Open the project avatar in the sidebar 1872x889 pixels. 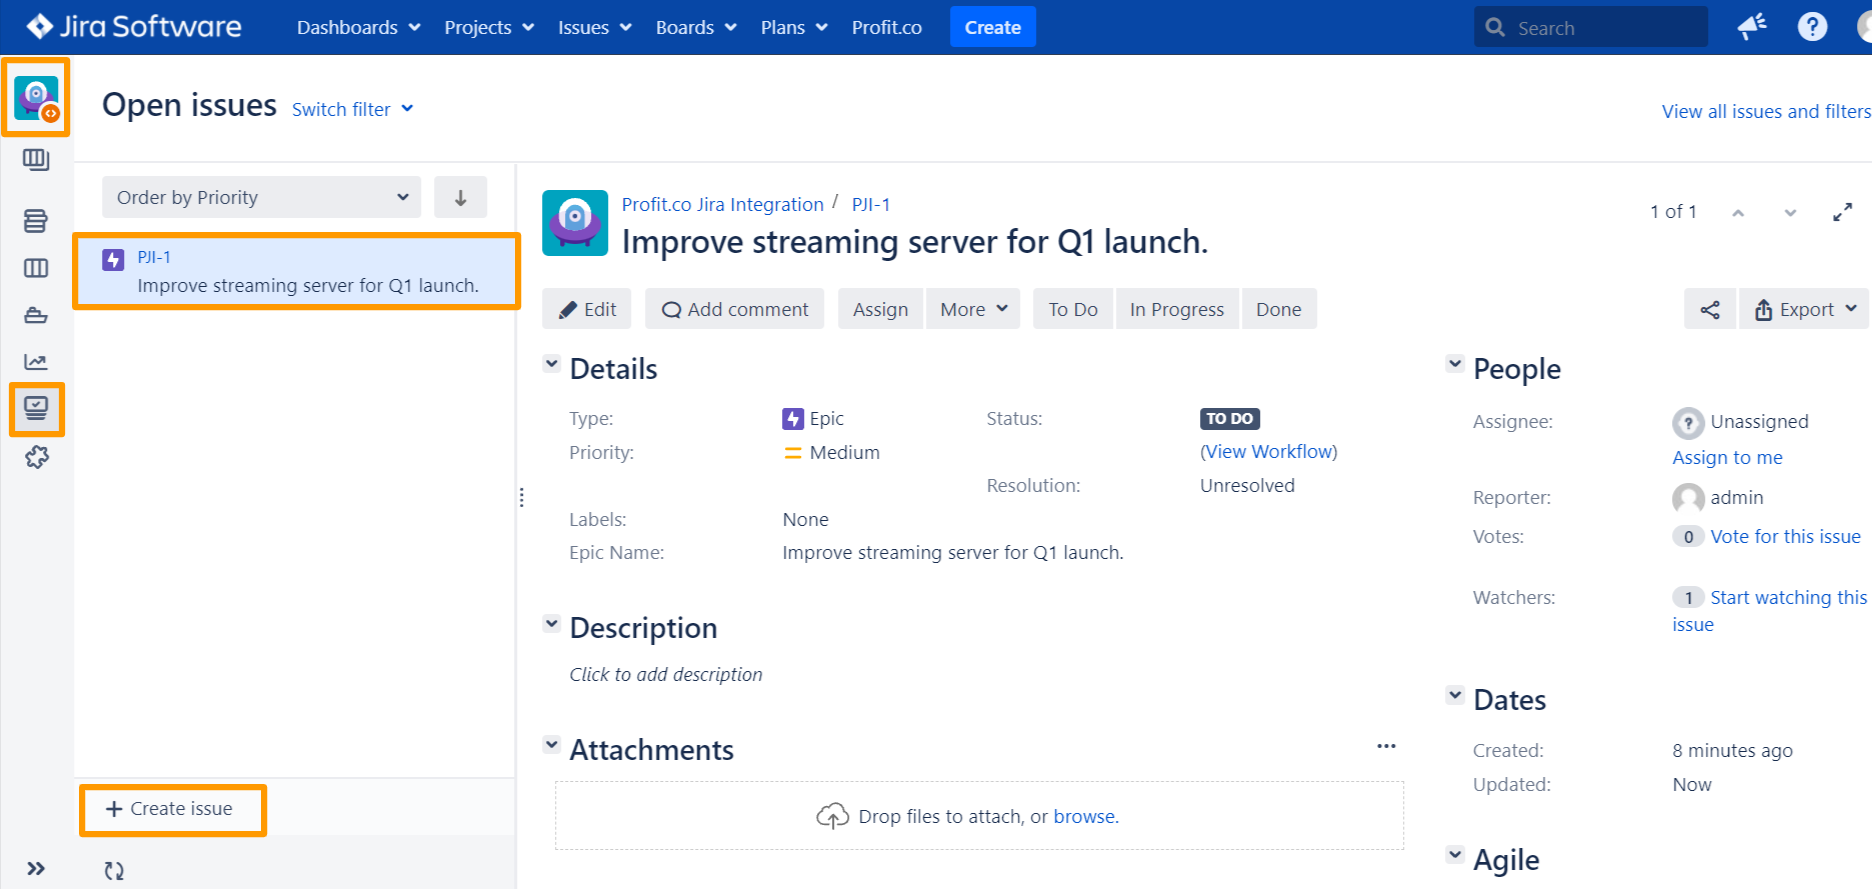coord(36,97)
